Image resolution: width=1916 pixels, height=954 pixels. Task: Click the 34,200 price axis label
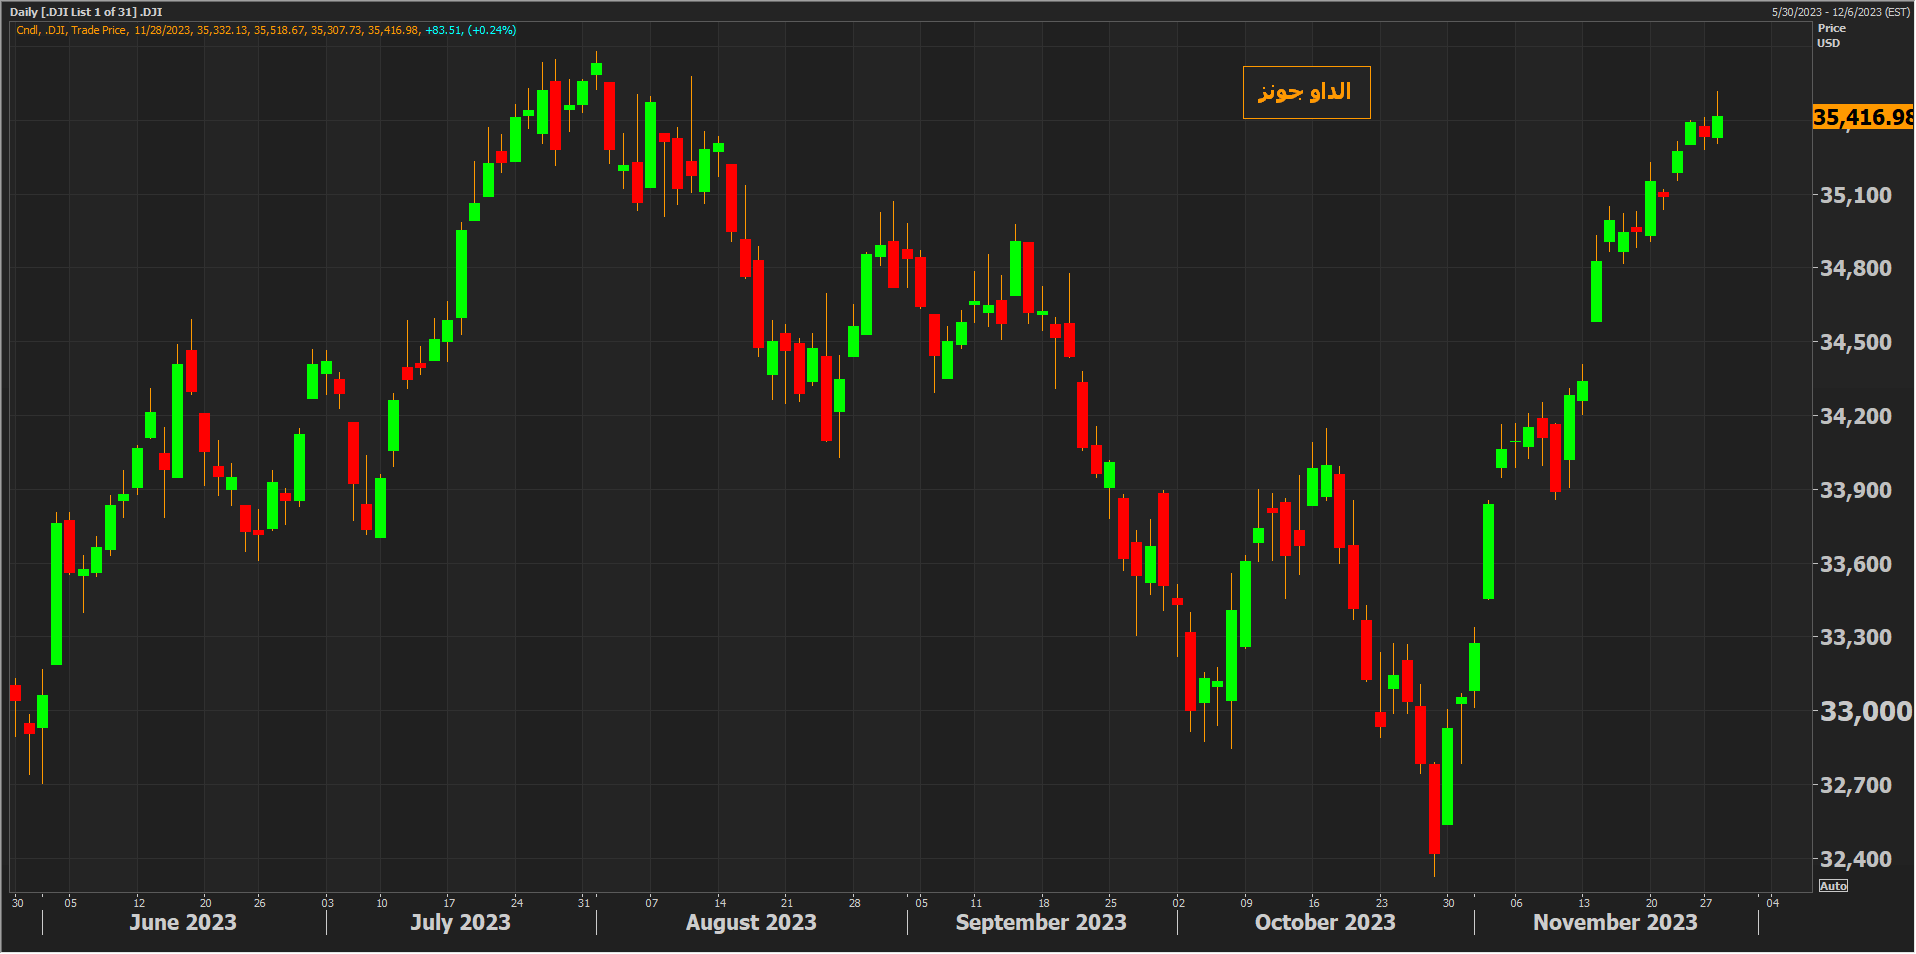click(1855, 416)
